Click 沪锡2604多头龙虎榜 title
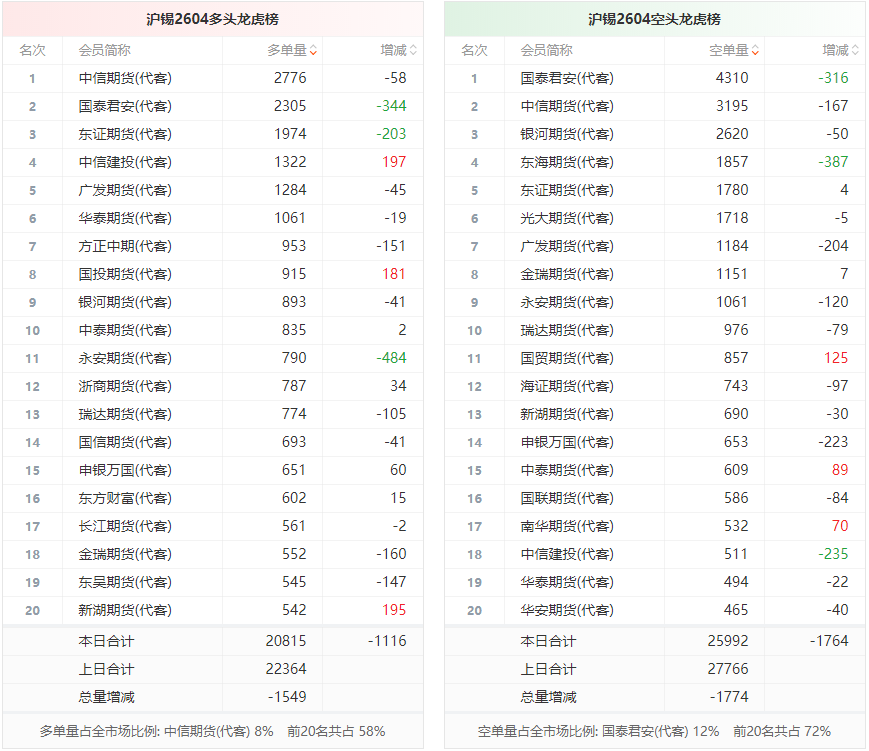This screenshot has width=869, height=751. click(213, 19)
